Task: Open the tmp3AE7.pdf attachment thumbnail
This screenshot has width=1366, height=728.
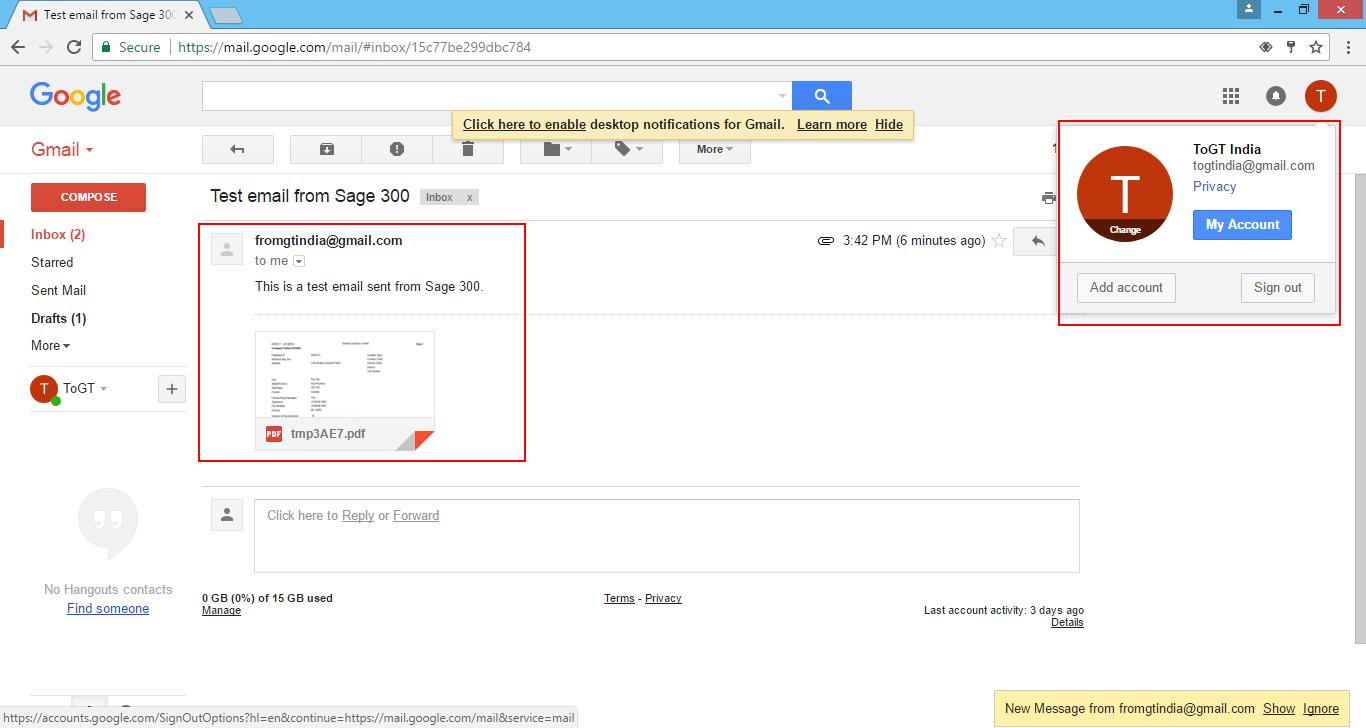Action: [x=345, y=390]
